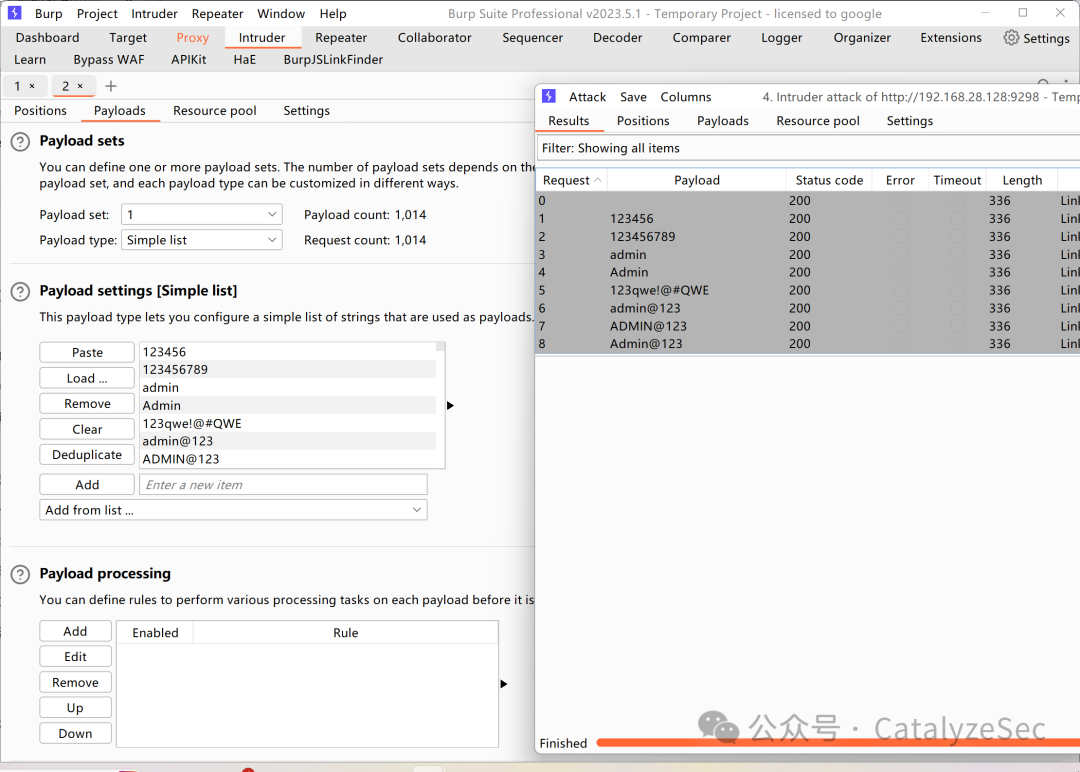Toggle Timeout checkbox for 123456789 row
This screenshot has height=772, width=1080.
coord(957,236)
